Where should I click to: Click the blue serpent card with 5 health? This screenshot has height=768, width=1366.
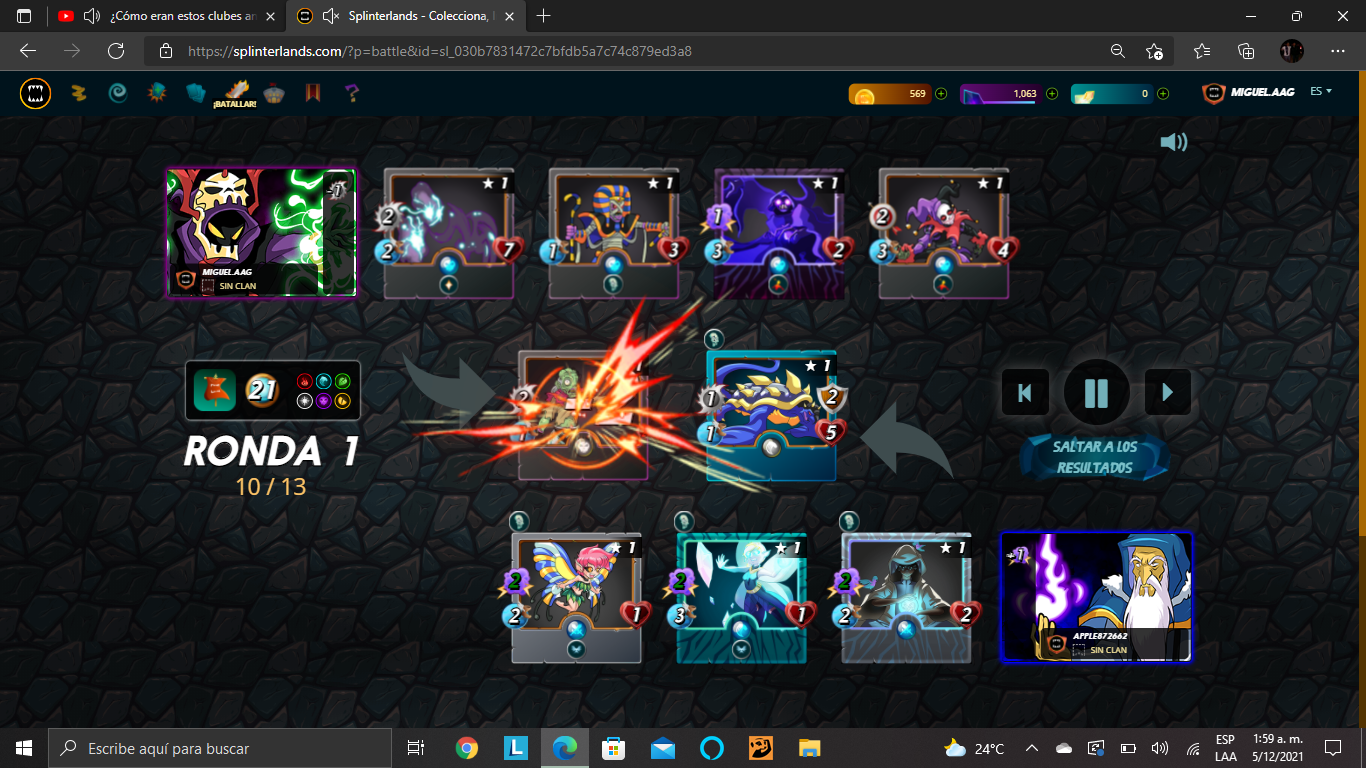tap(771, 415)
